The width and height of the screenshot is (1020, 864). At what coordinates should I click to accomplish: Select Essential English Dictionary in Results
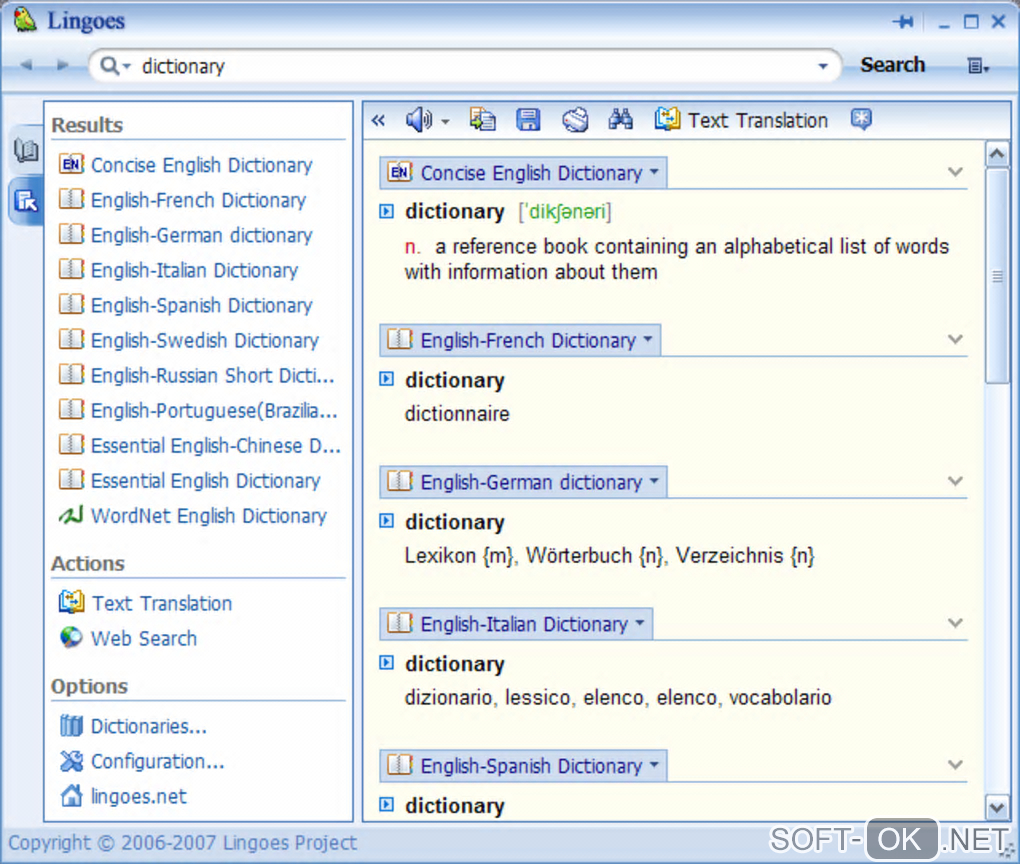coord(190,481)
